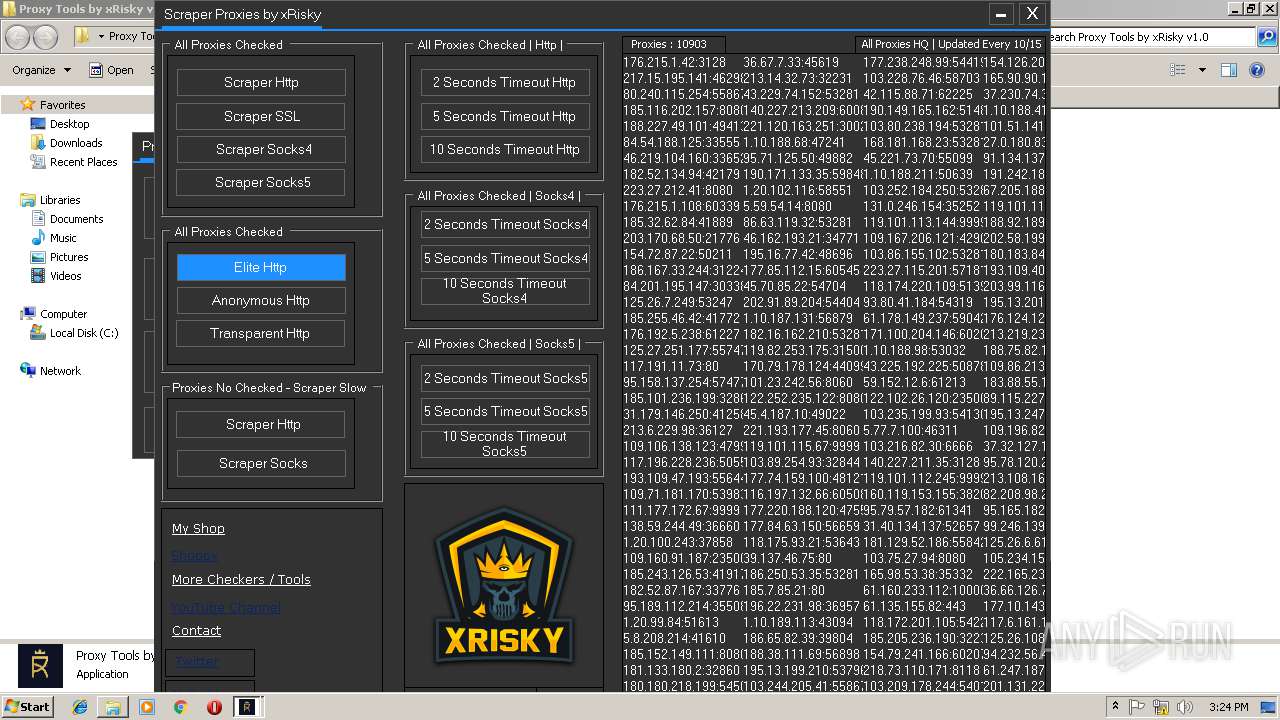Click the Scraper Http checked proxies button
Viewport: 1280px width, 720px height.
261,82
